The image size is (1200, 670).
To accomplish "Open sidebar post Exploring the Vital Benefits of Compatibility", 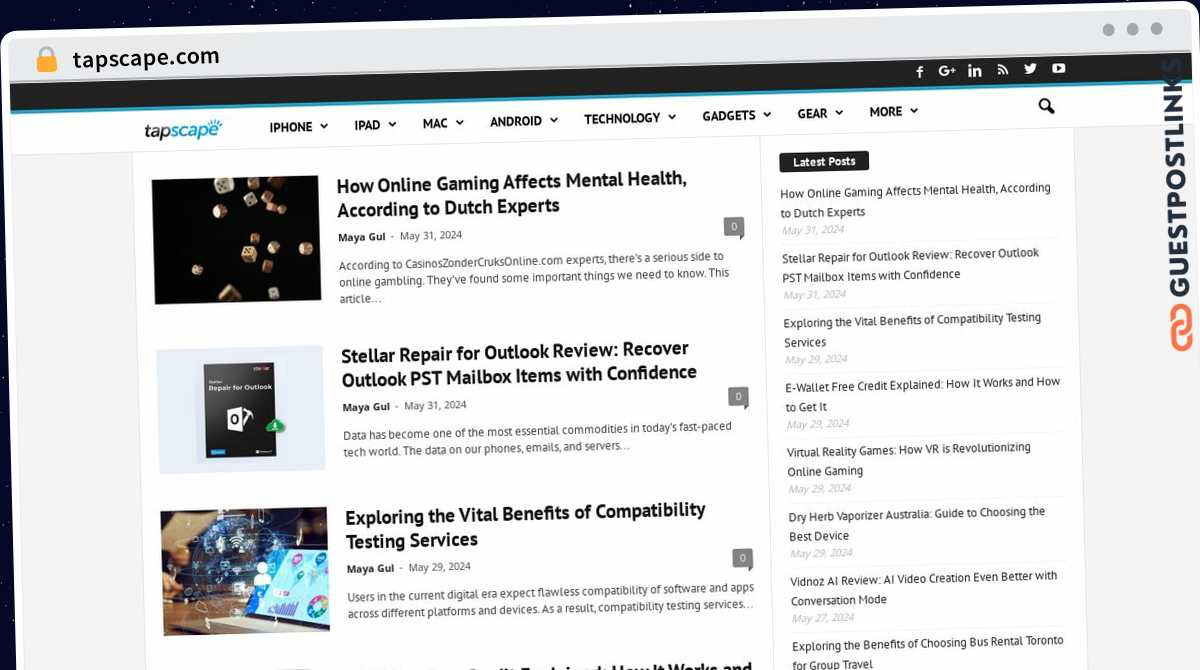I will pos(912,329).
